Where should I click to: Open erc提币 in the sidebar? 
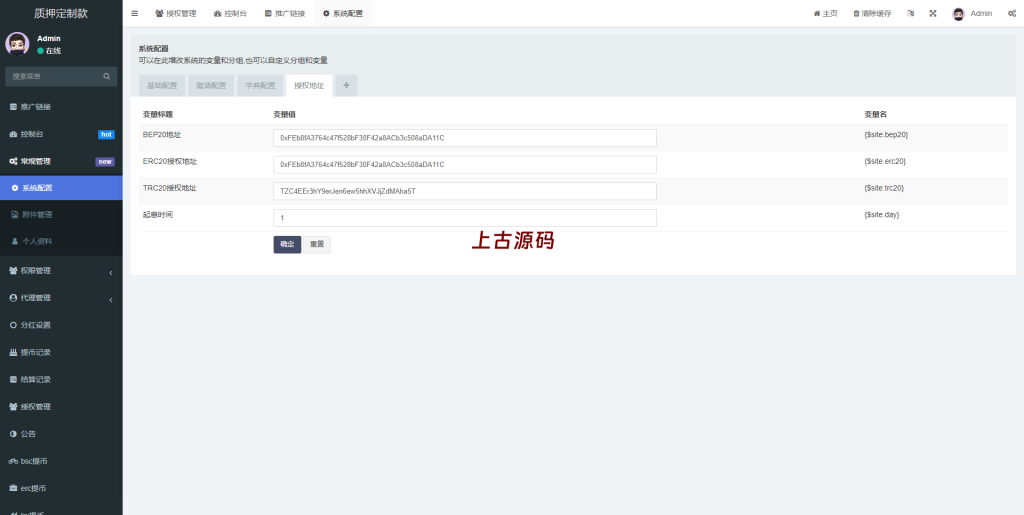(61, 488)
